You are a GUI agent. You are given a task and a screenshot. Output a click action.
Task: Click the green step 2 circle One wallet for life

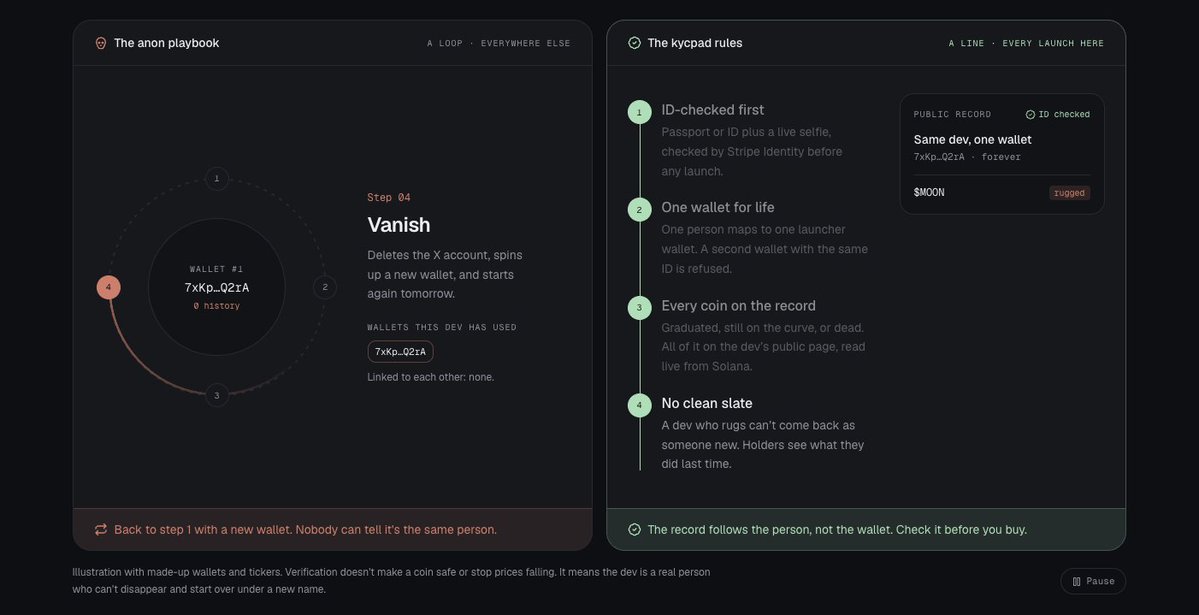click(x=640, y=210)
